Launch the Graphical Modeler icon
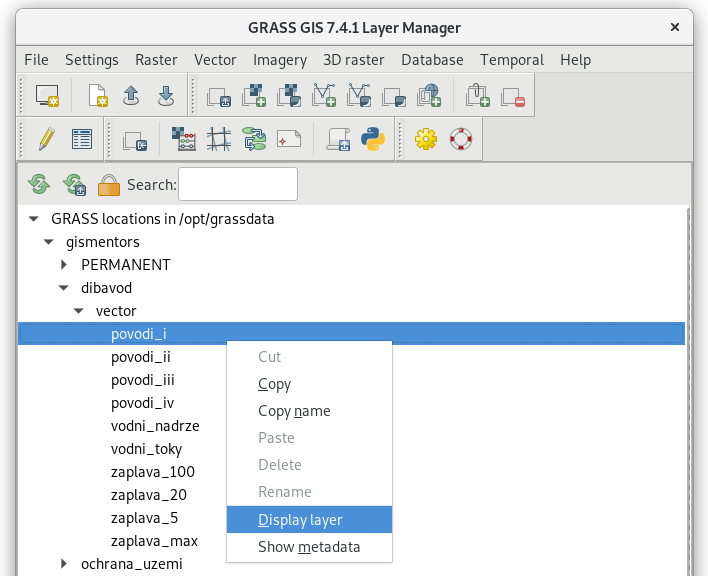This screenshot has width=708, height=576. (x=255, y=139)
